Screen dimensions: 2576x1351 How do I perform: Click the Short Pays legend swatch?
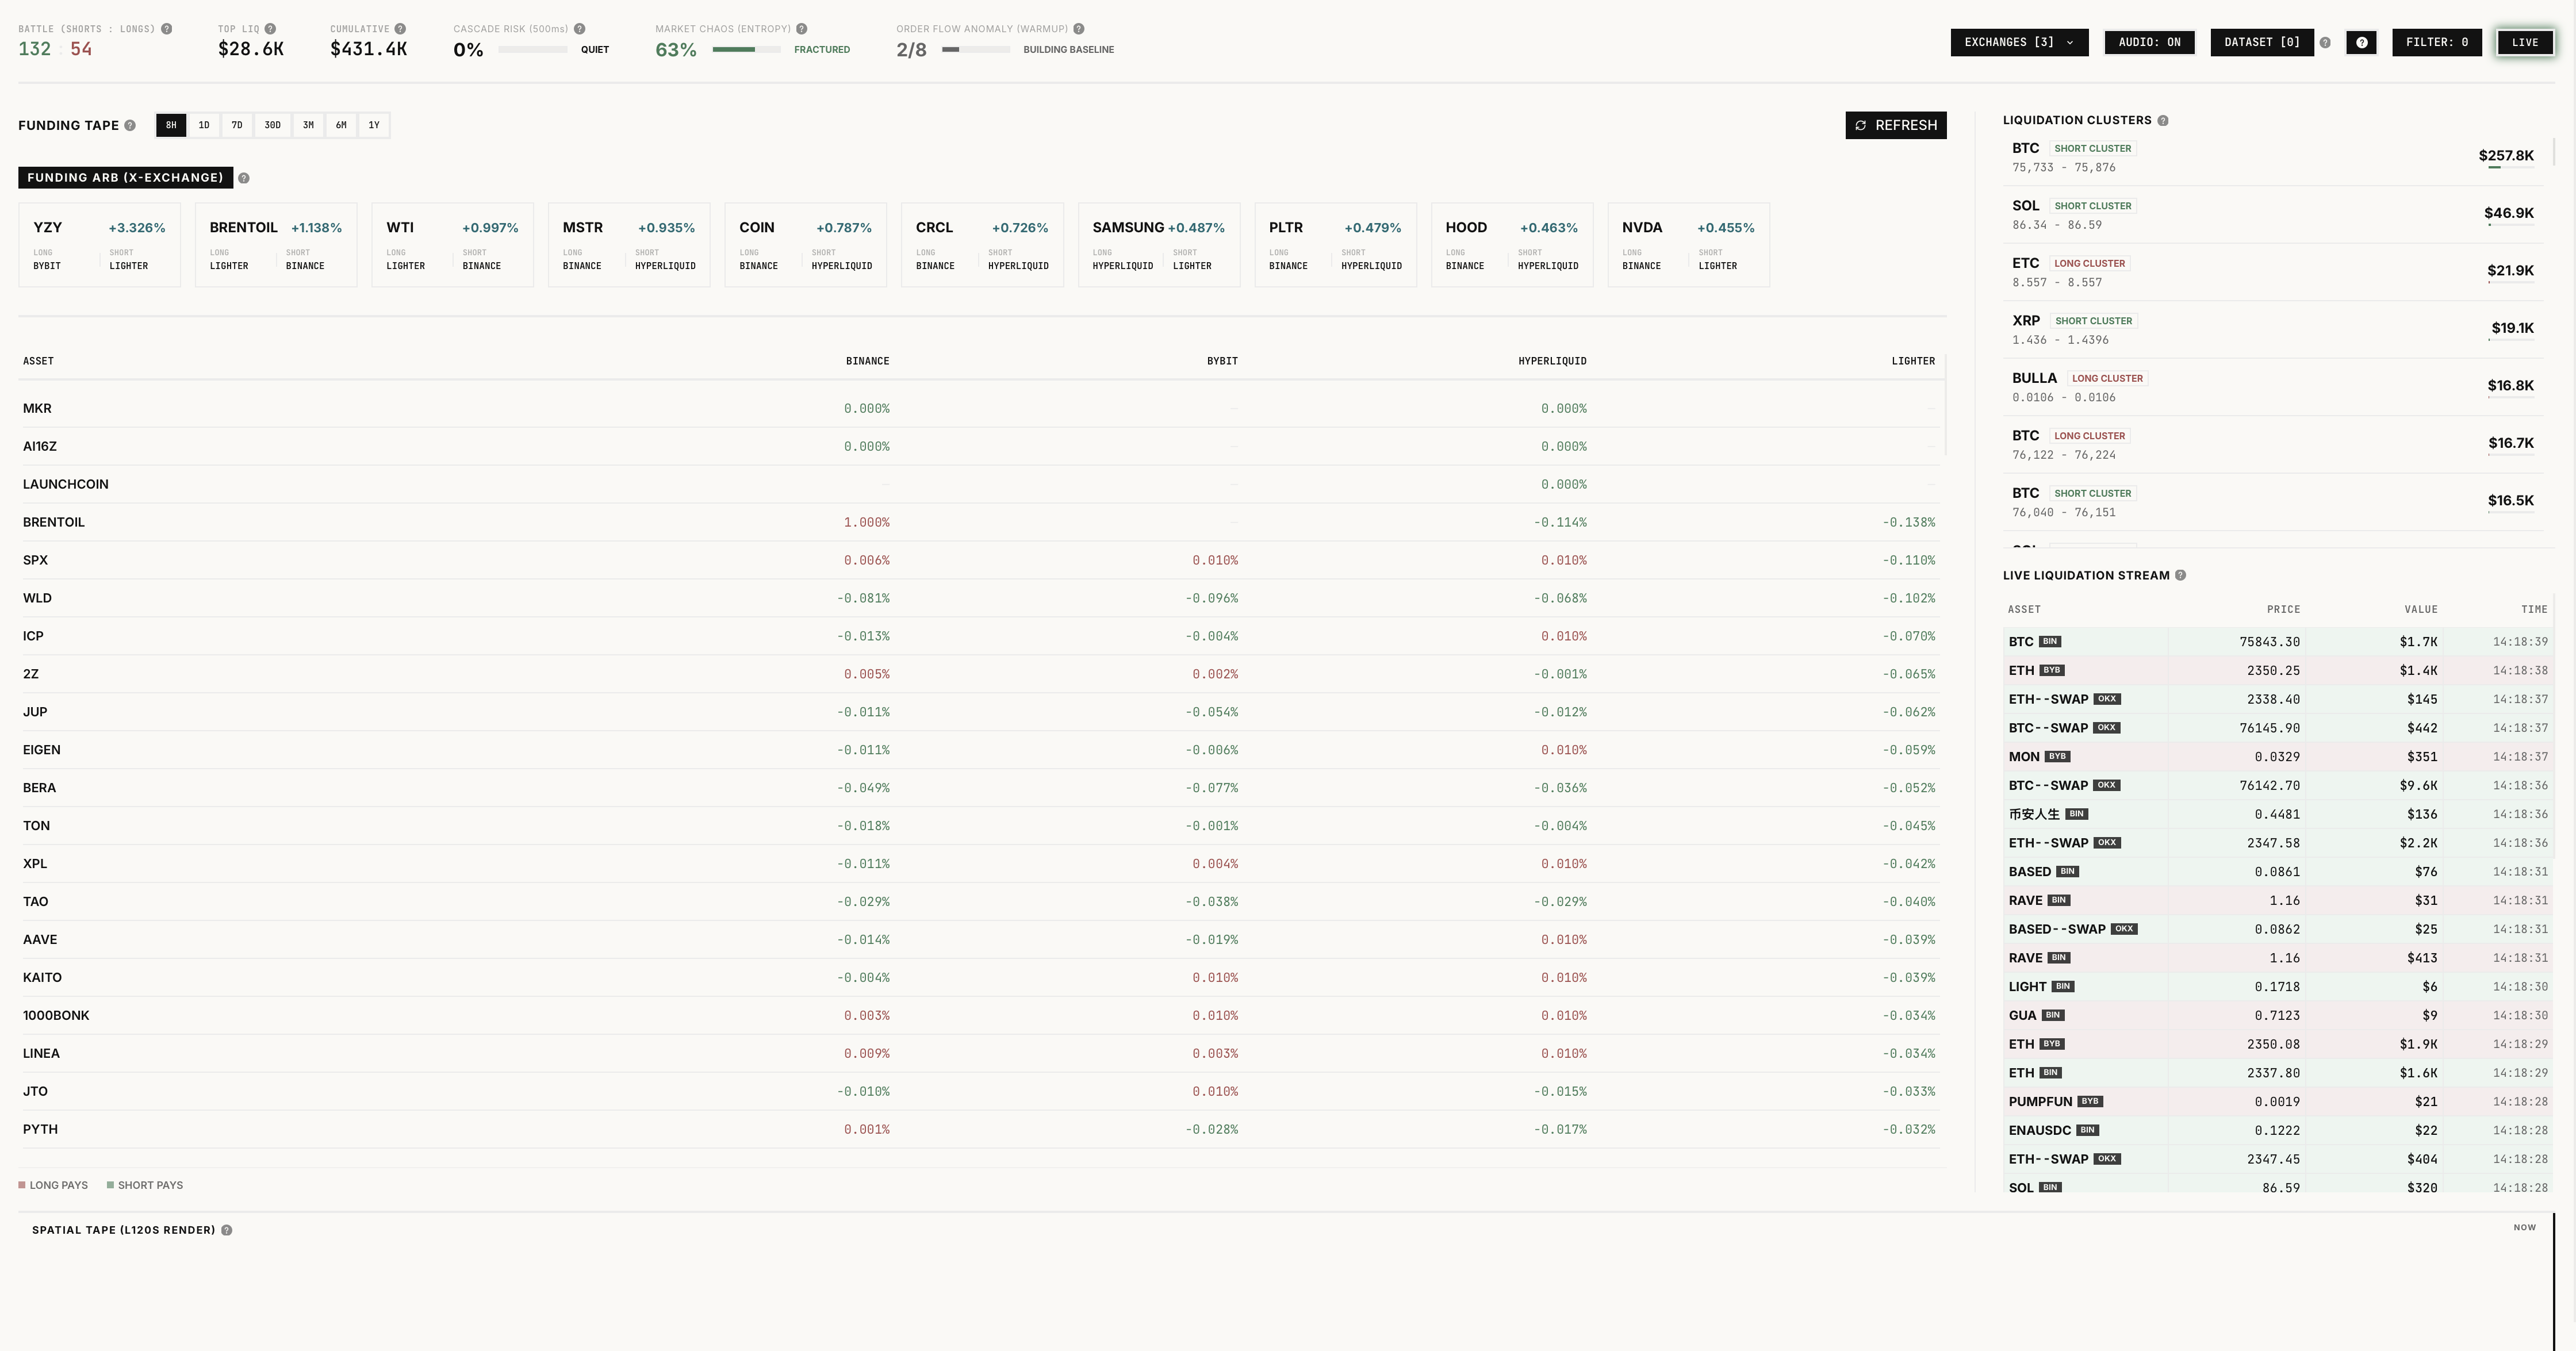point(110,1185)
